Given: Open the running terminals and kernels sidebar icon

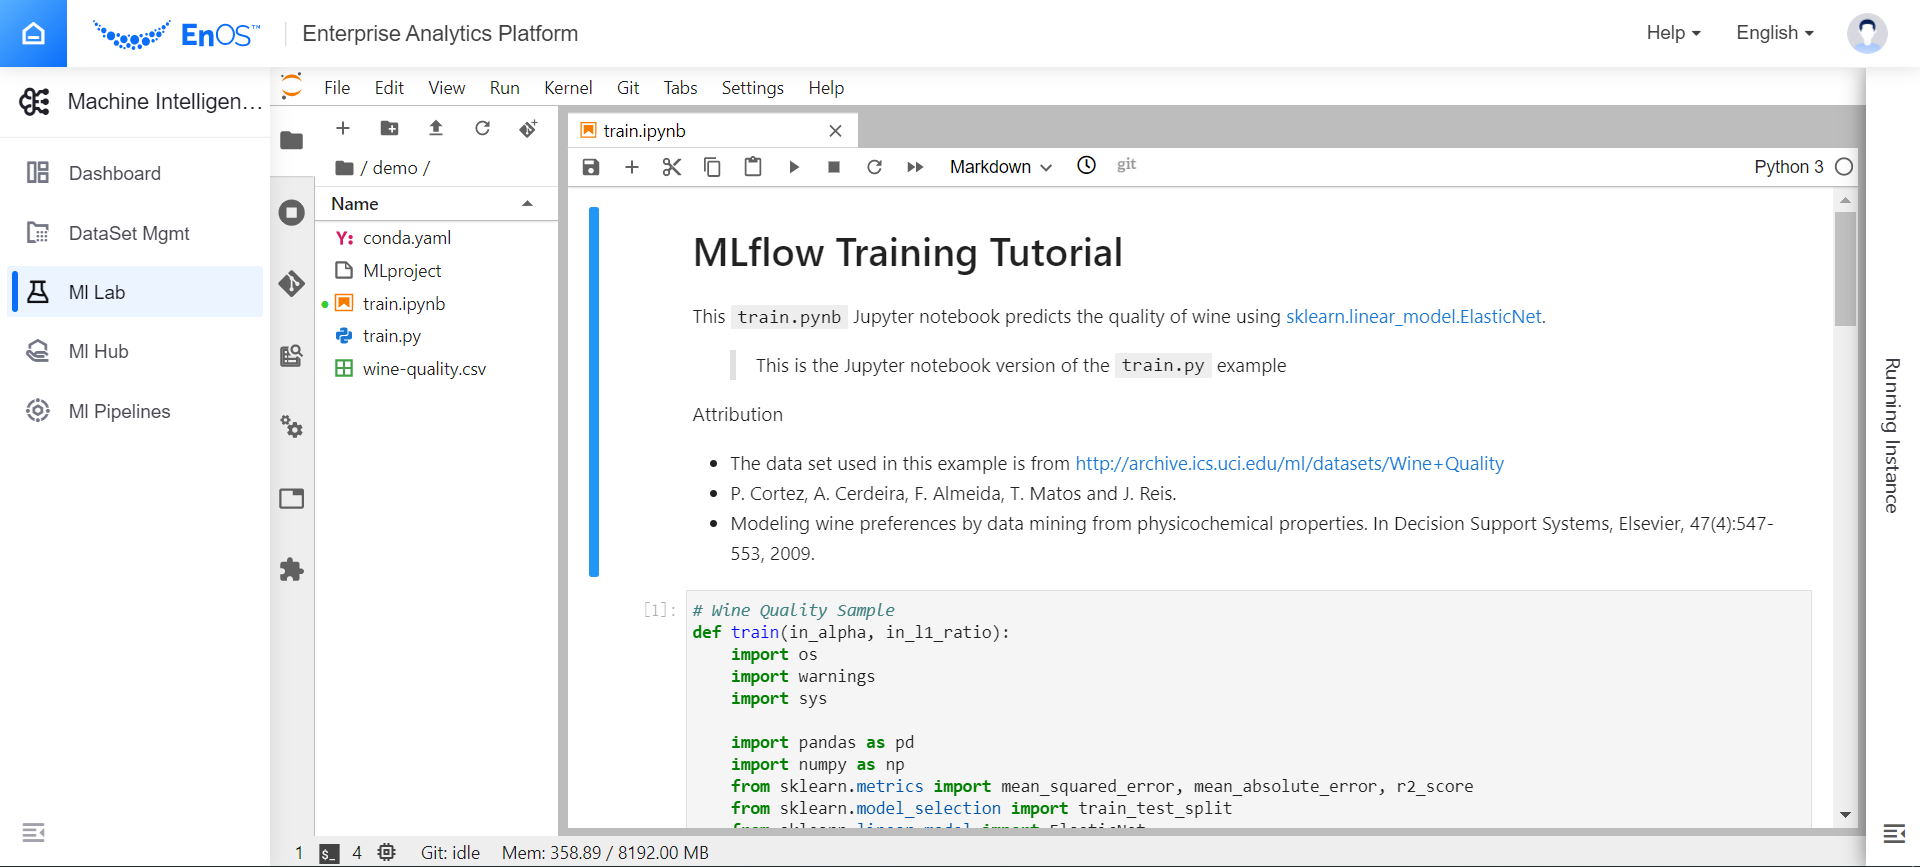Looking at the screenshot, I should pyautogui.click(x=292, y=212).
